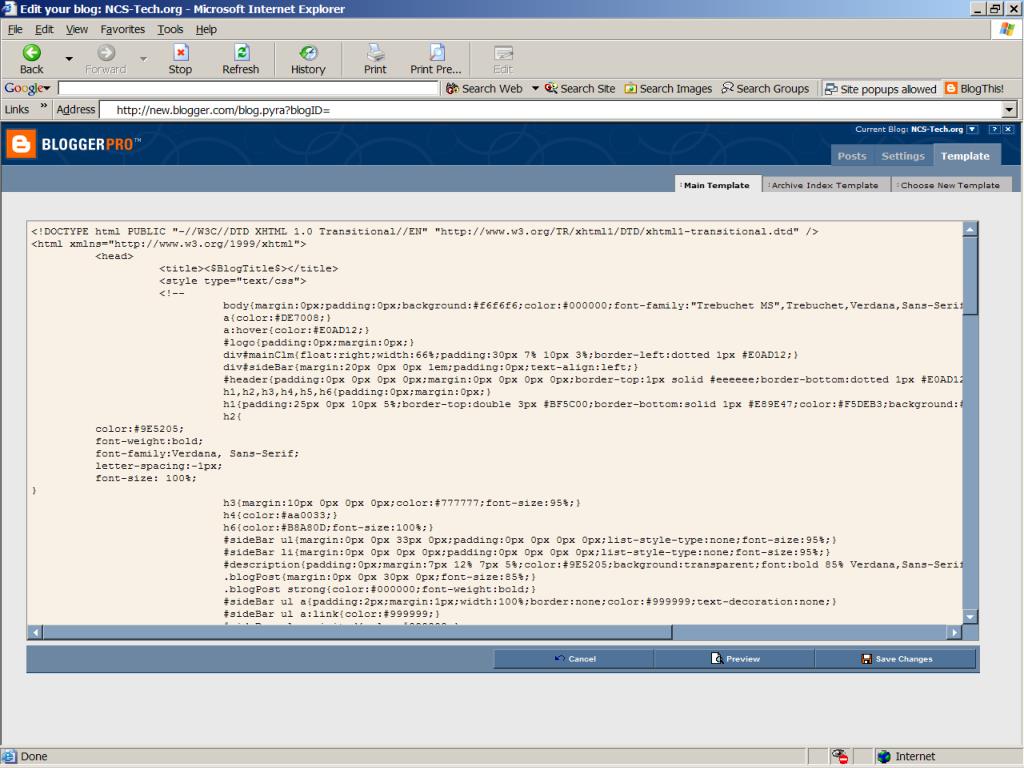Click the Done page icon in status bar
1024x768 pixels.
click(x=9, y=756)
